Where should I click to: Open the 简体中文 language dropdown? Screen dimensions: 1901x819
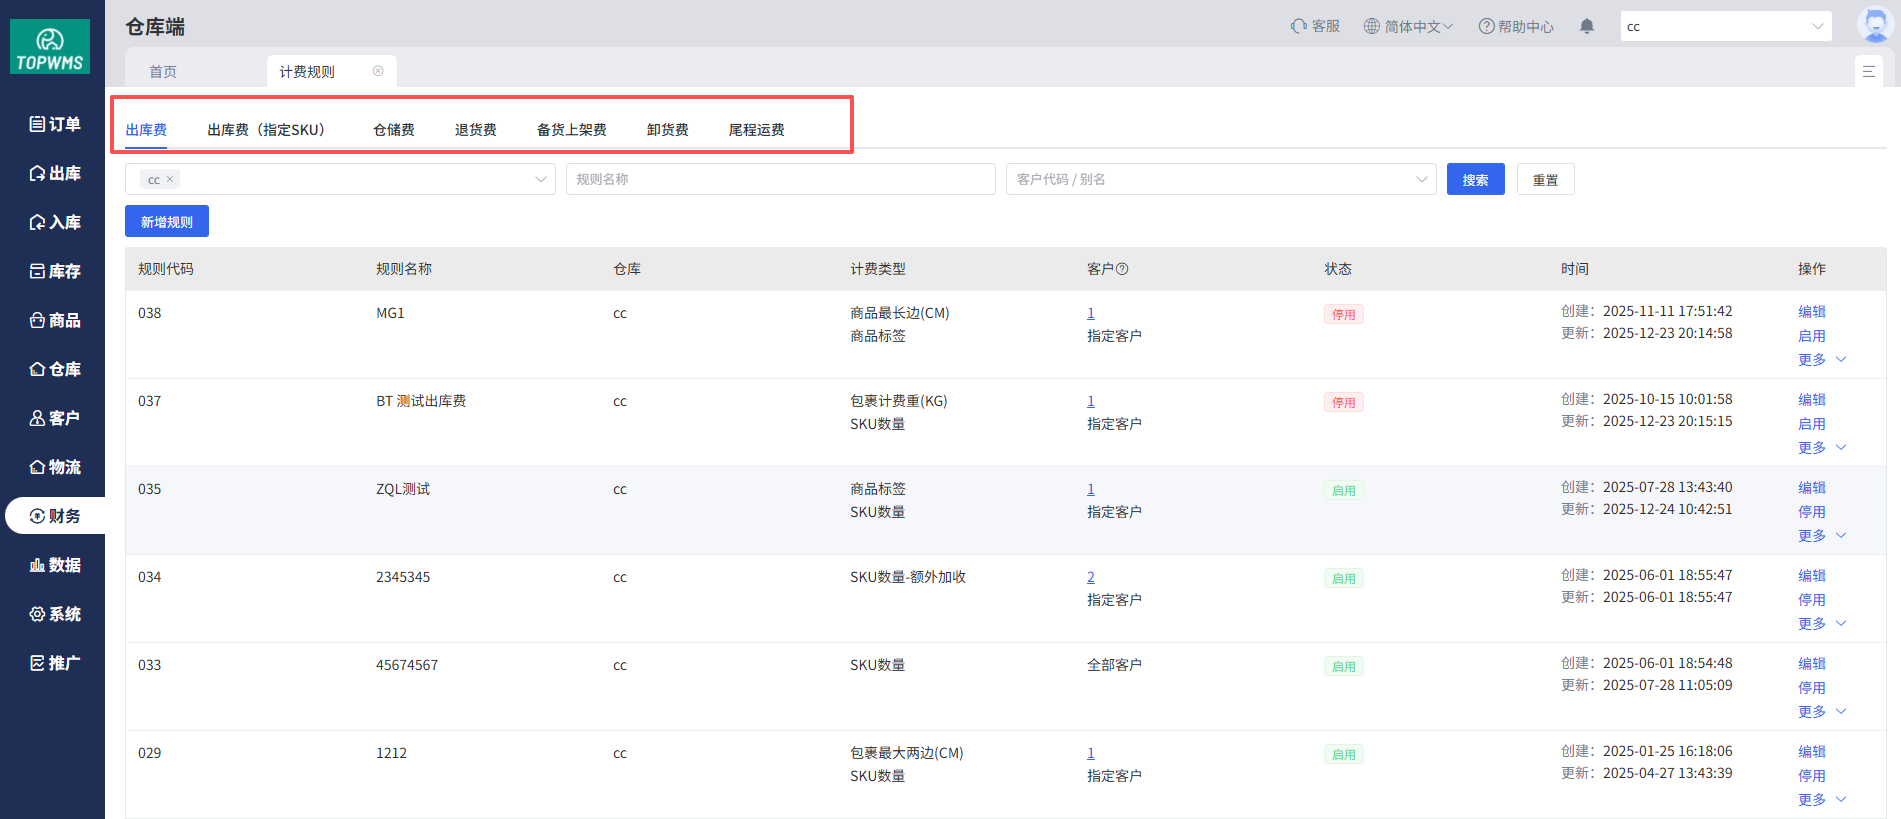pyautogui.click(x=1409, y=26)
